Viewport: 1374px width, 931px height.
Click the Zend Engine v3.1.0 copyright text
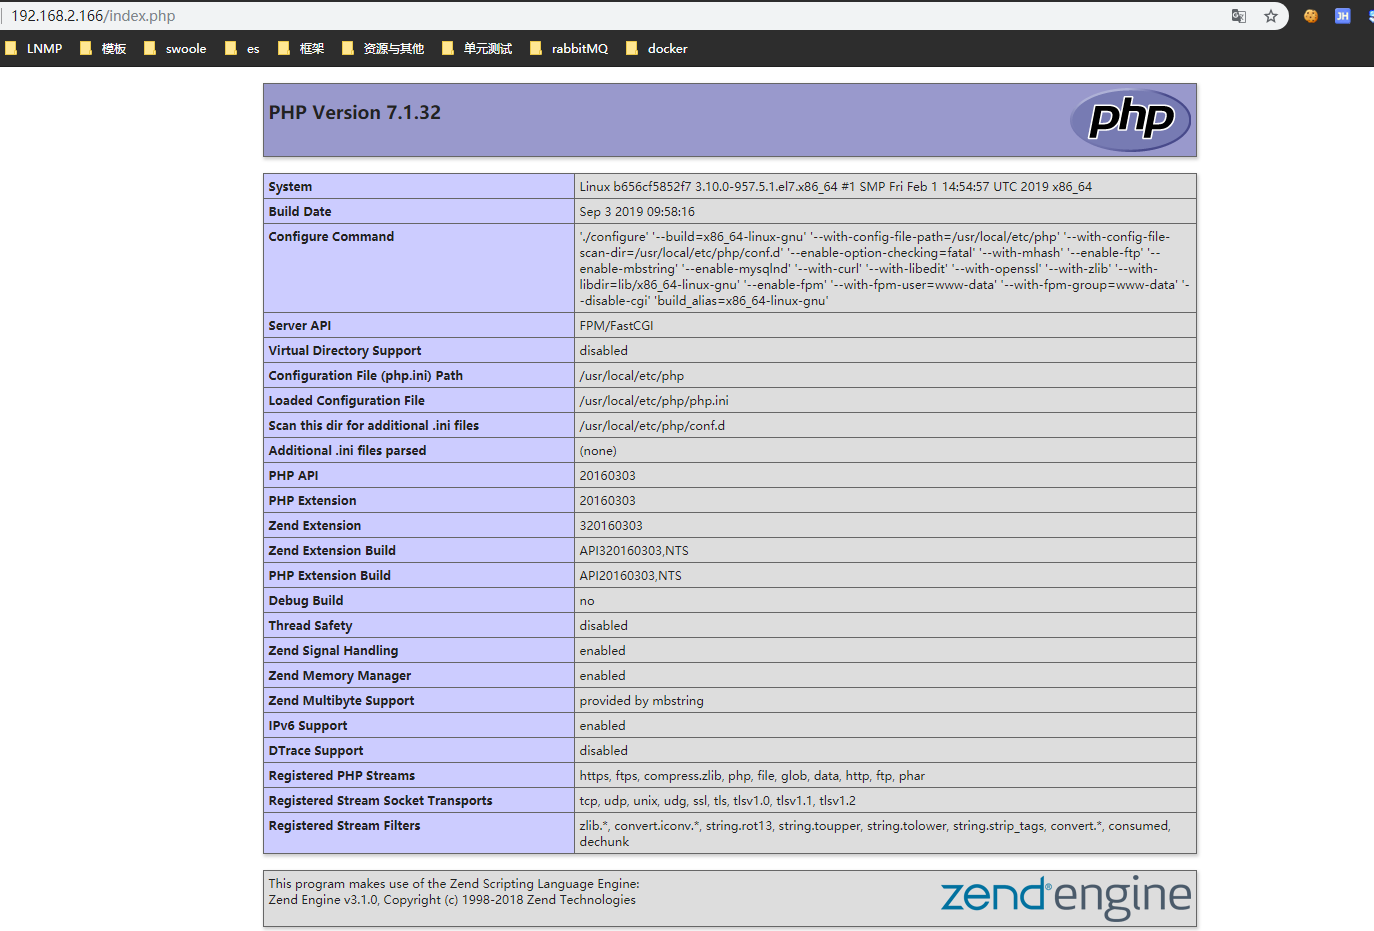452,900
